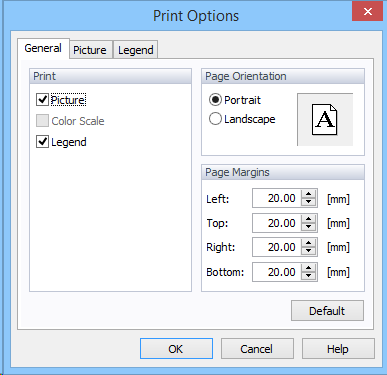Decrease the Bottom margin with down arrow
Image resolution: width=387 pixels, height=375 pixels.
(308, 276)
